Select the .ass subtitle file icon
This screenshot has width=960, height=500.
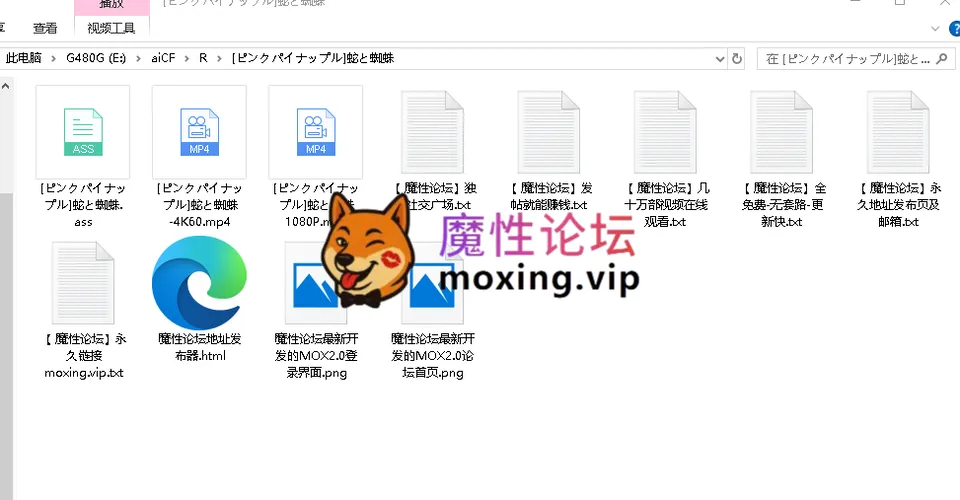pos(83,132)
